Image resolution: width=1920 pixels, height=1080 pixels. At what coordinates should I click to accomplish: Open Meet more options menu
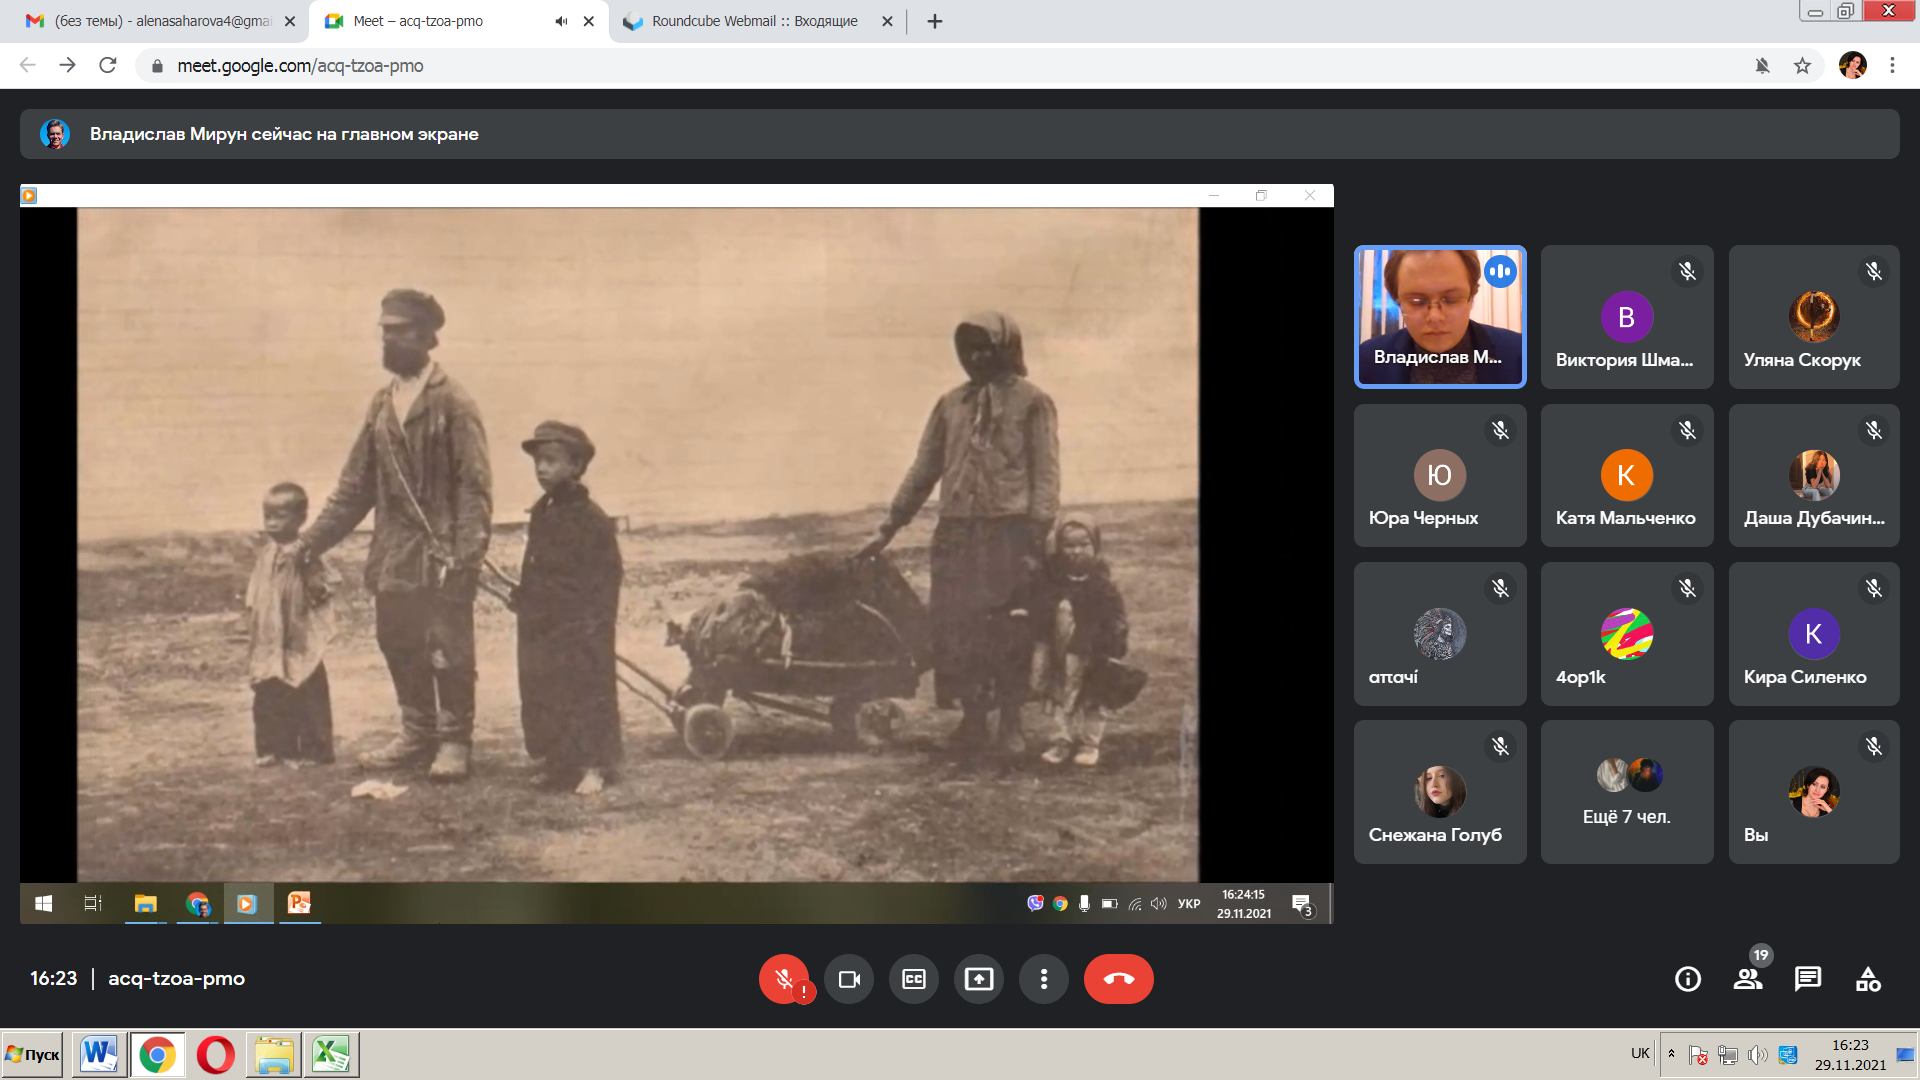coord(1044,979)
